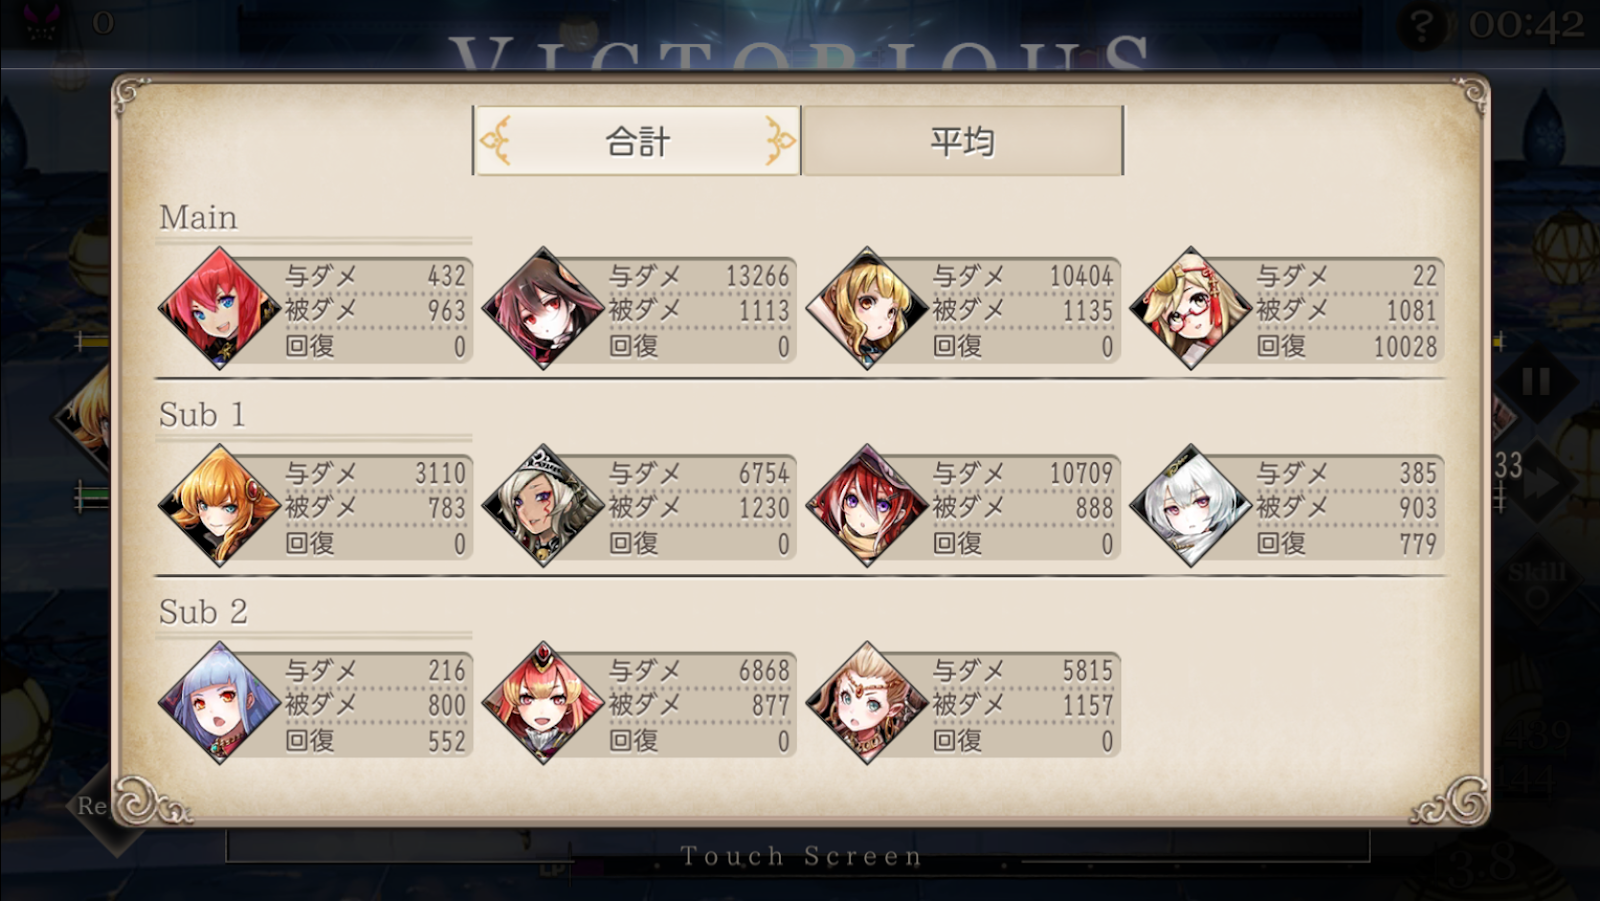Screen dimensions: 1600x901
Task: Tap the pink-haired crowned portrait with 6868 damage
Action: [543, 703]
